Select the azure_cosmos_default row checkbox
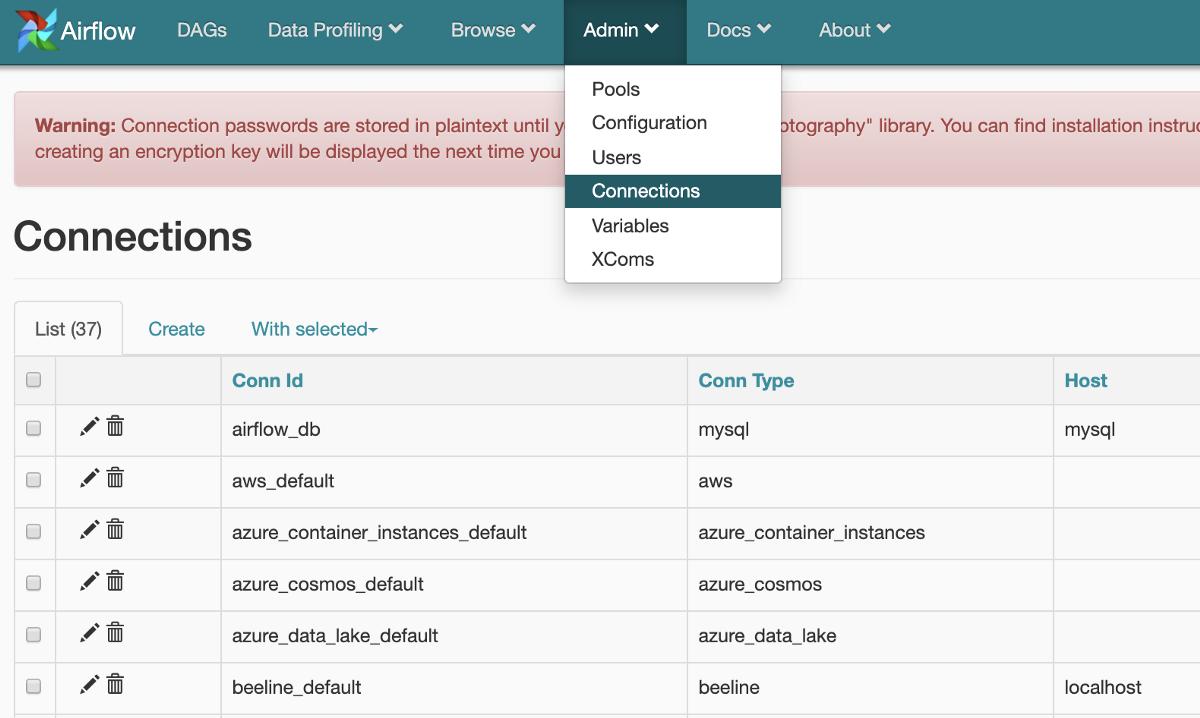The height and width of the screenshot is (718, 1200). tap(34, 583)
